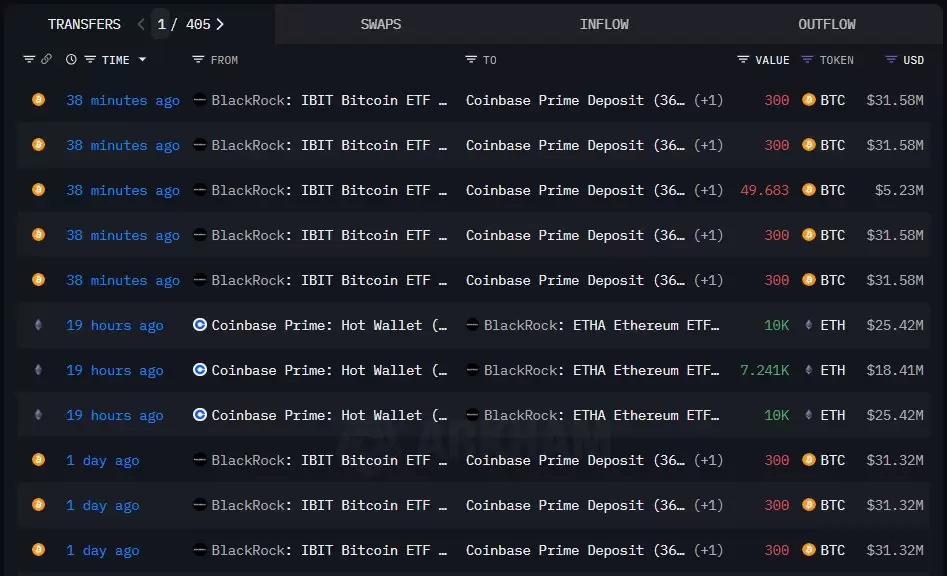Open first '38 minutes ago' transaction link

click(123, 100)
